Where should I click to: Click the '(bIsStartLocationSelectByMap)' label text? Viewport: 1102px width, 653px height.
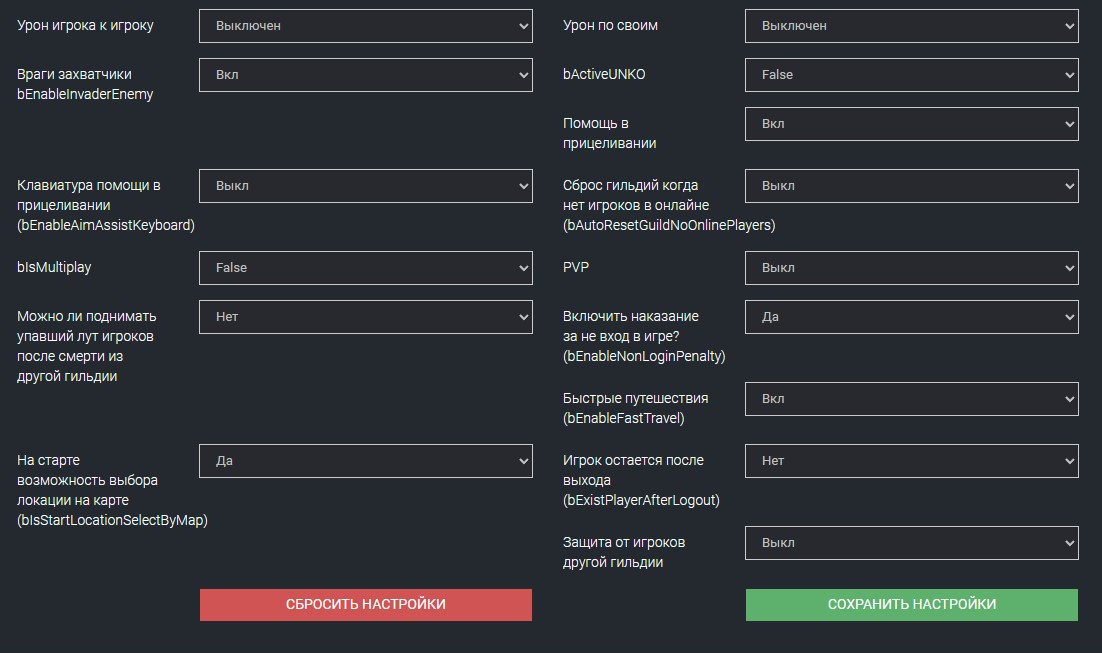coord(112,521)
